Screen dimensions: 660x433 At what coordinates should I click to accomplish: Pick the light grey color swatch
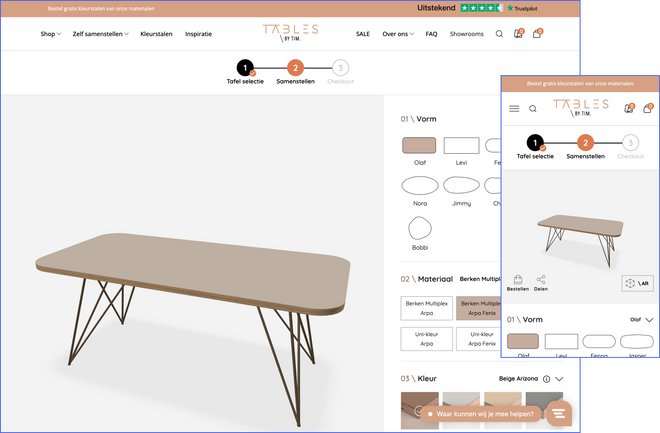pyautogui.click(x=461, y=410)
